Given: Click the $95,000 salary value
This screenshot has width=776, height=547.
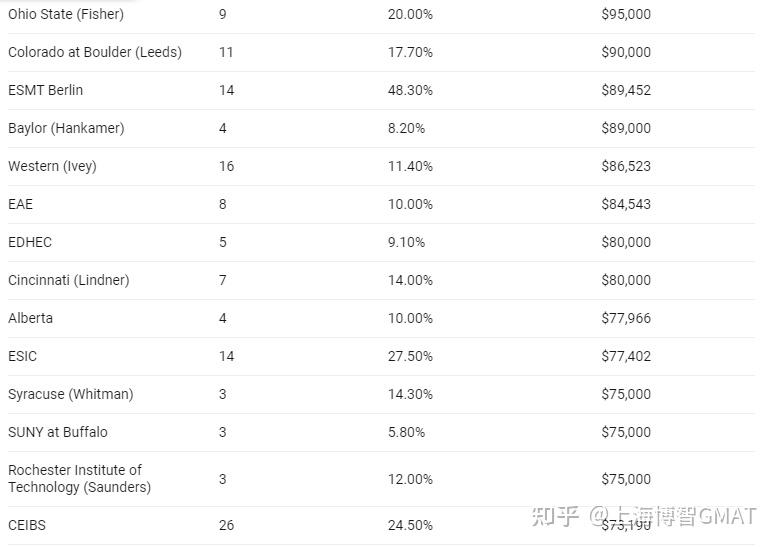Looking at the screenshot, I should (x=626, y=14).
